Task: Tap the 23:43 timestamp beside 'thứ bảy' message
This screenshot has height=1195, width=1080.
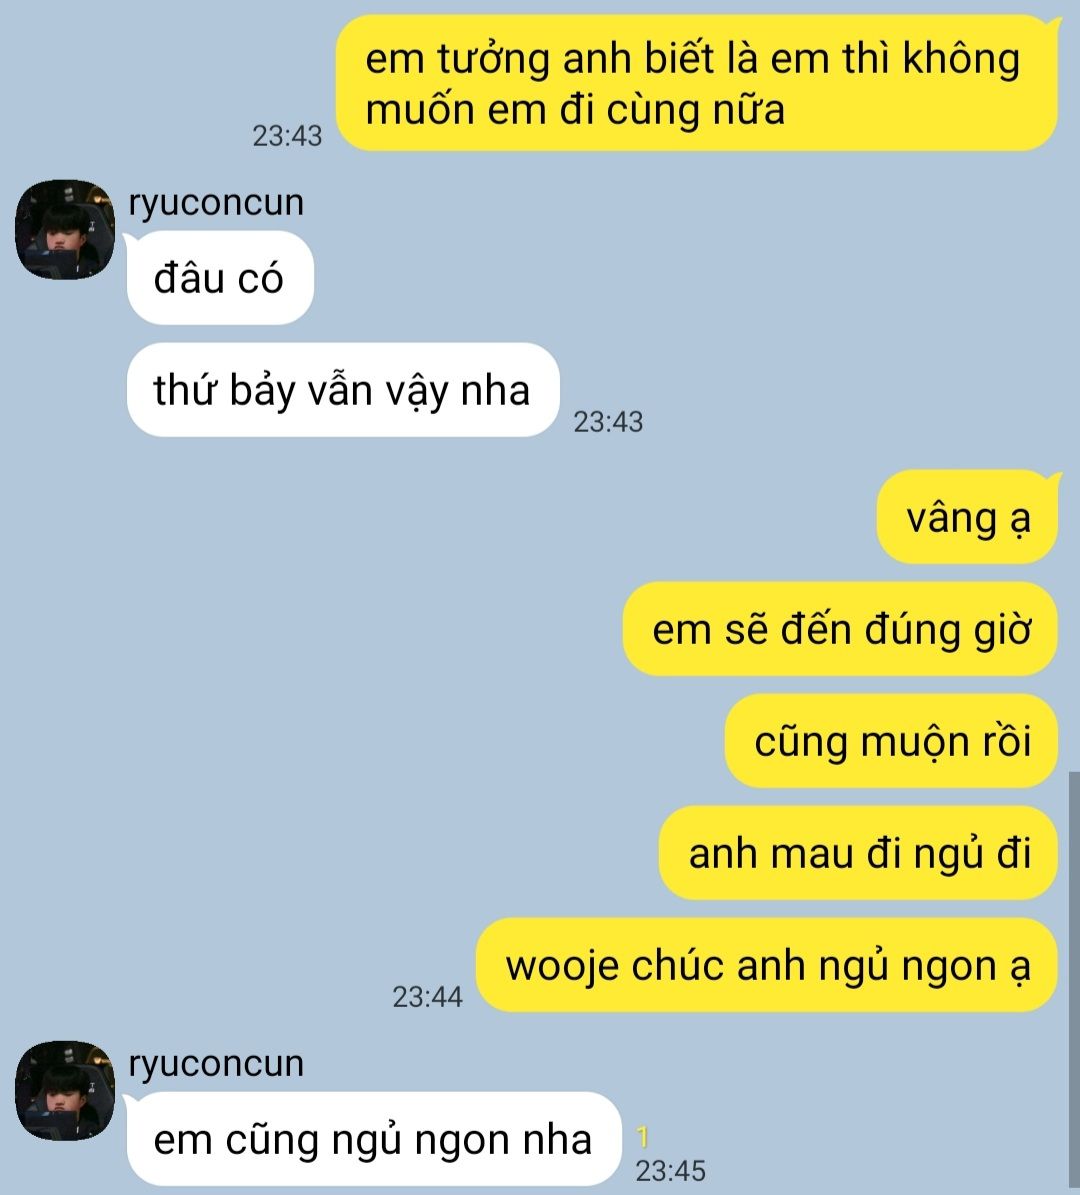Action: click(x=608, y=421)
